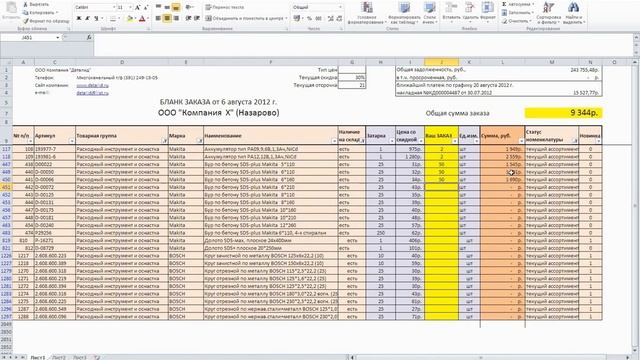This screenshot has width=640, height=360.
Task: Switch to the Лист3 sheet tab
Action: tap(80, 357)
